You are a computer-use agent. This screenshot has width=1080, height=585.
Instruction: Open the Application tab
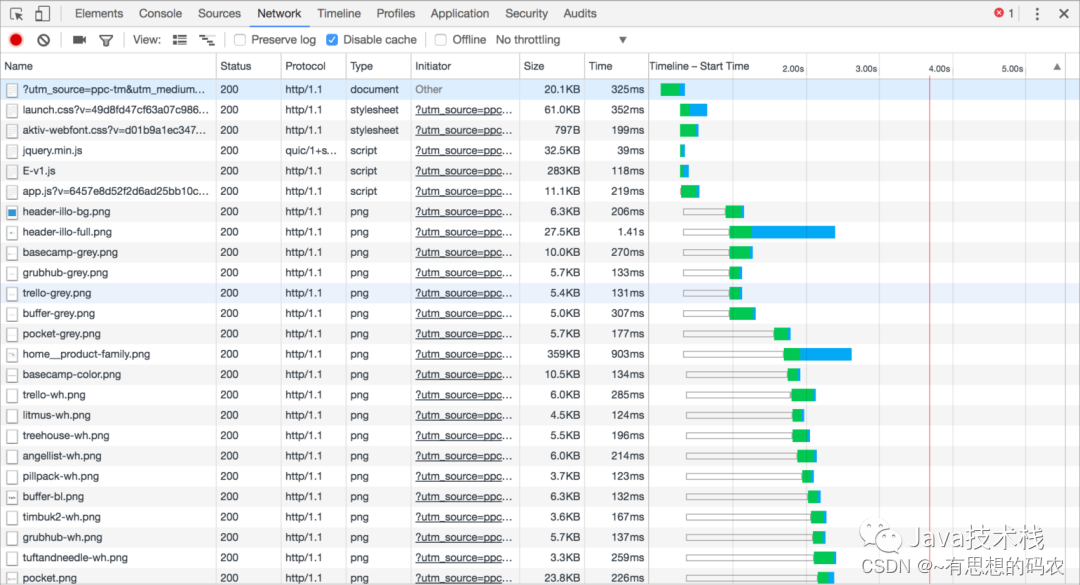tap(460, 14)
